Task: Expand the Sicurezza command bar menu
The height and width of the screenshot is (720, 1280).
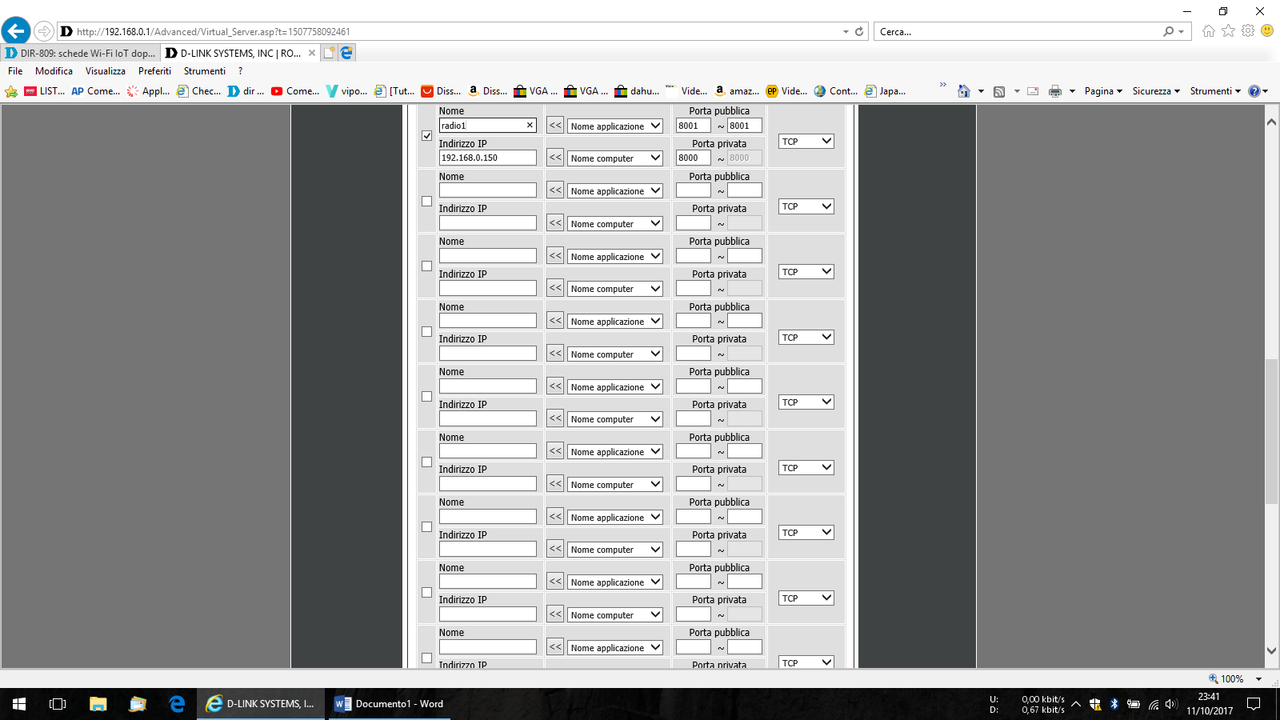Action: click(1156, 91)
